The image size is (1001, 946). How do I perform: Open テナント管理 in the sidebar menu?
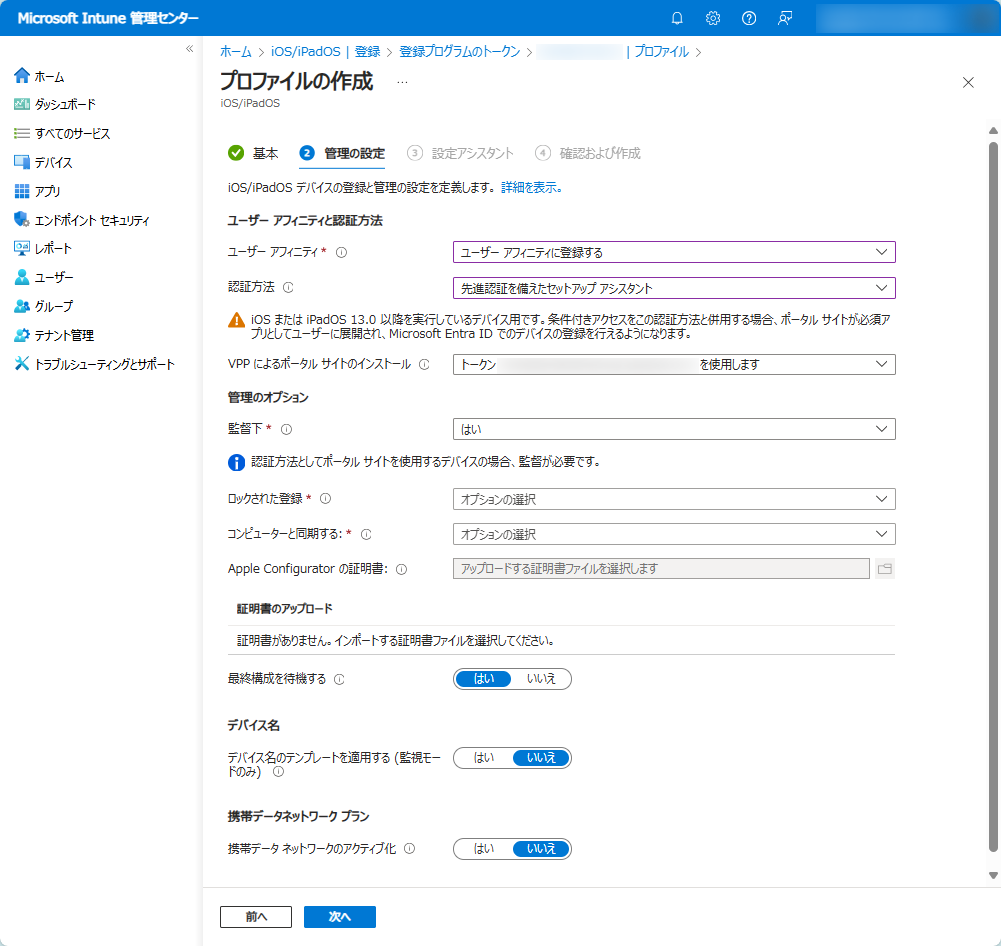64,335
